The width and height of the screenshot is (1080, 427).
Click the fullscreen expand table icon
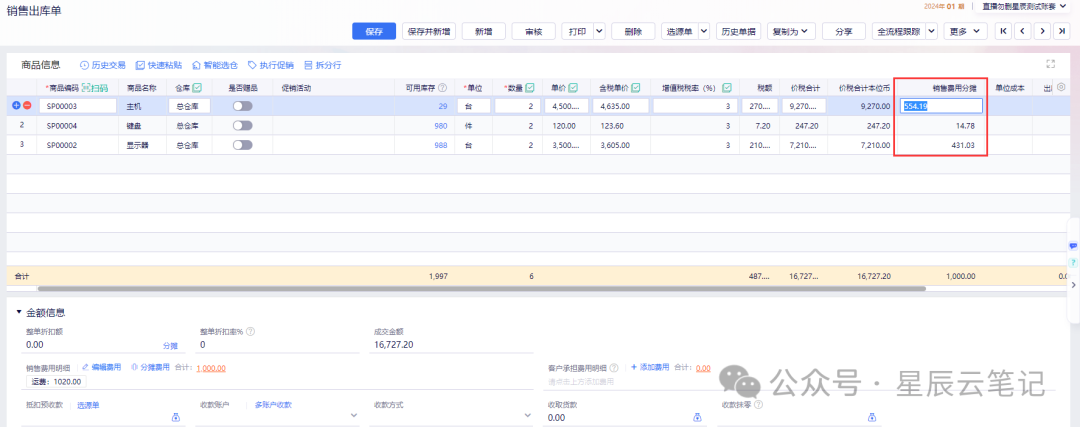pyautogui.click(x=1050, y=64)
